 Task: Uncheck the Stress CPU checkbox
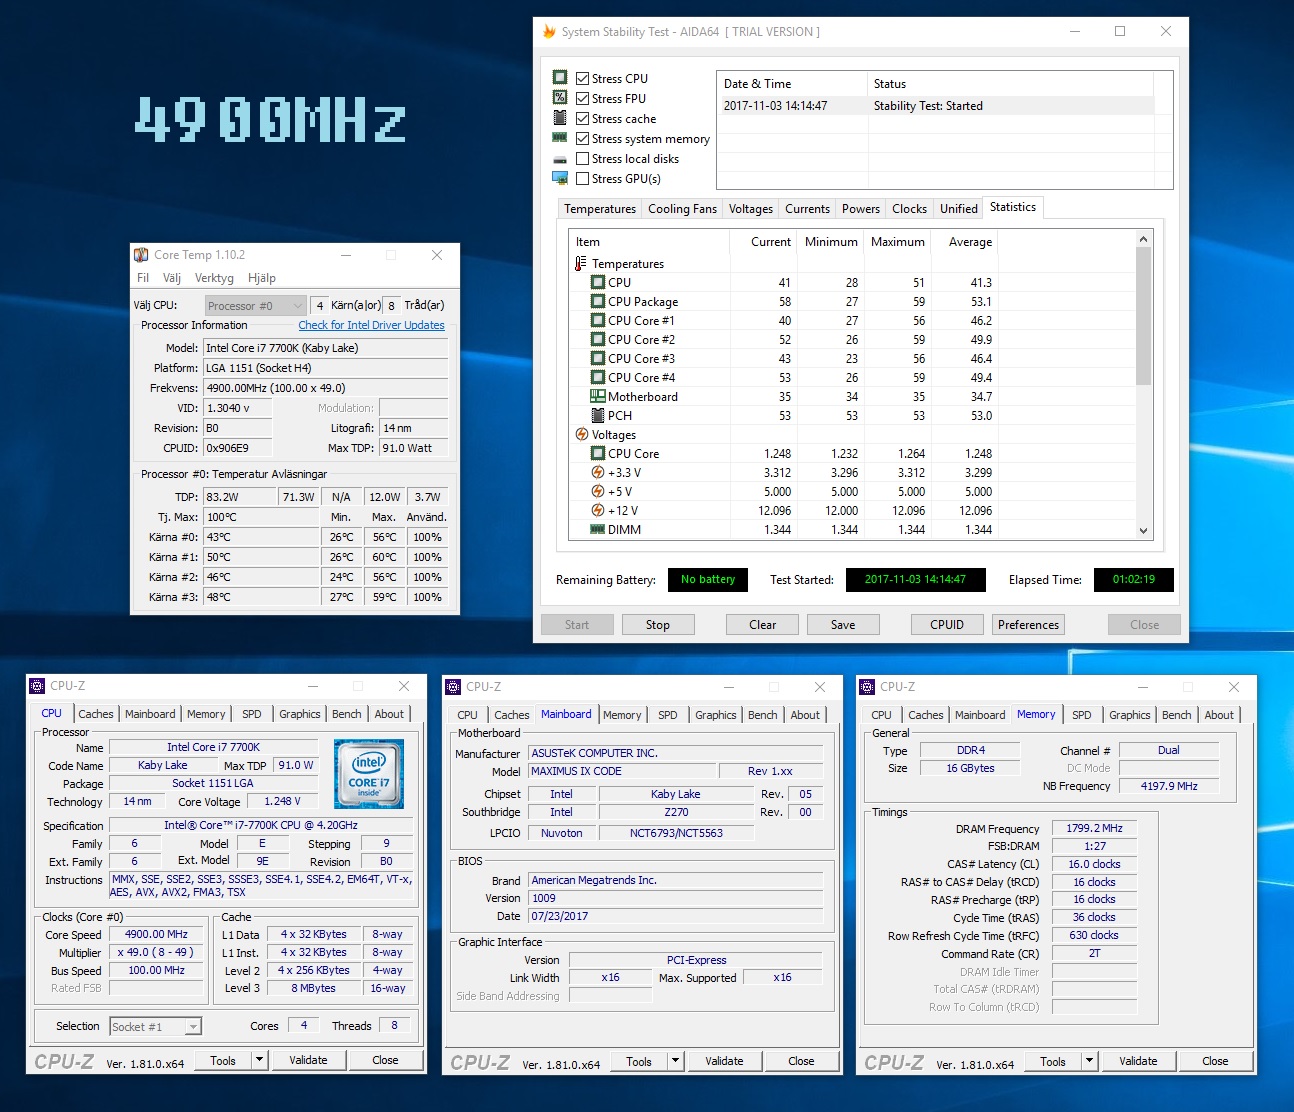coord(582,78)
